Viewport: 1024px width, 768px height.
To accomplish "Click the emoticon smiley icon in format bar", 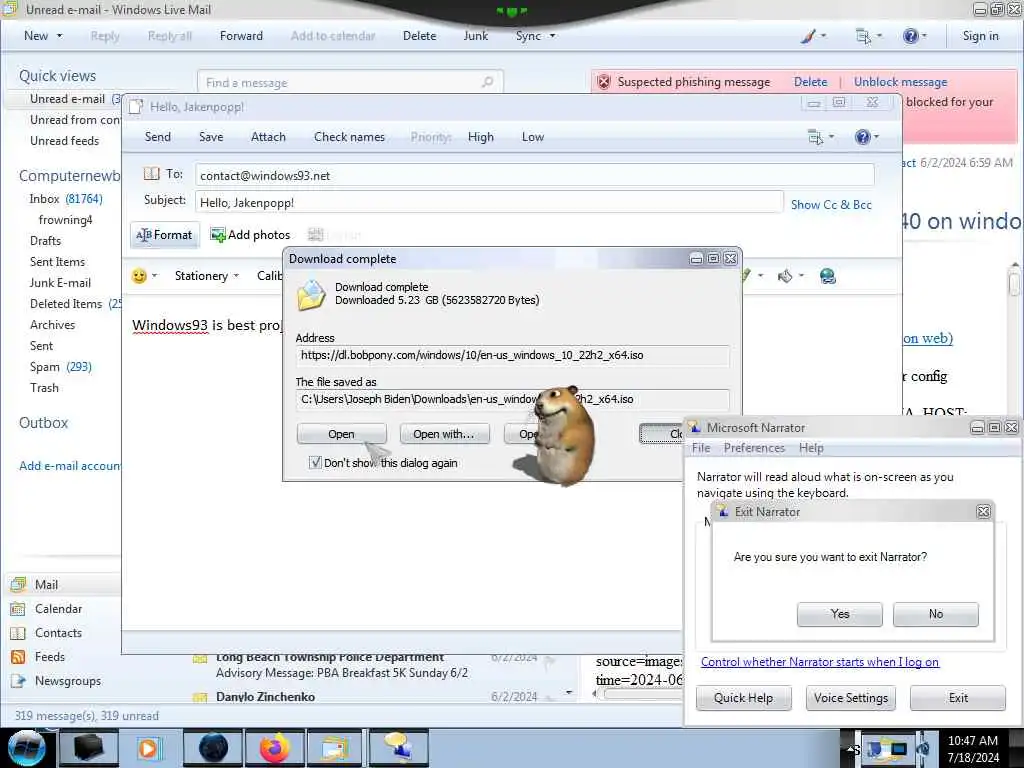I will pyautogui.click(x=139, y=276).
